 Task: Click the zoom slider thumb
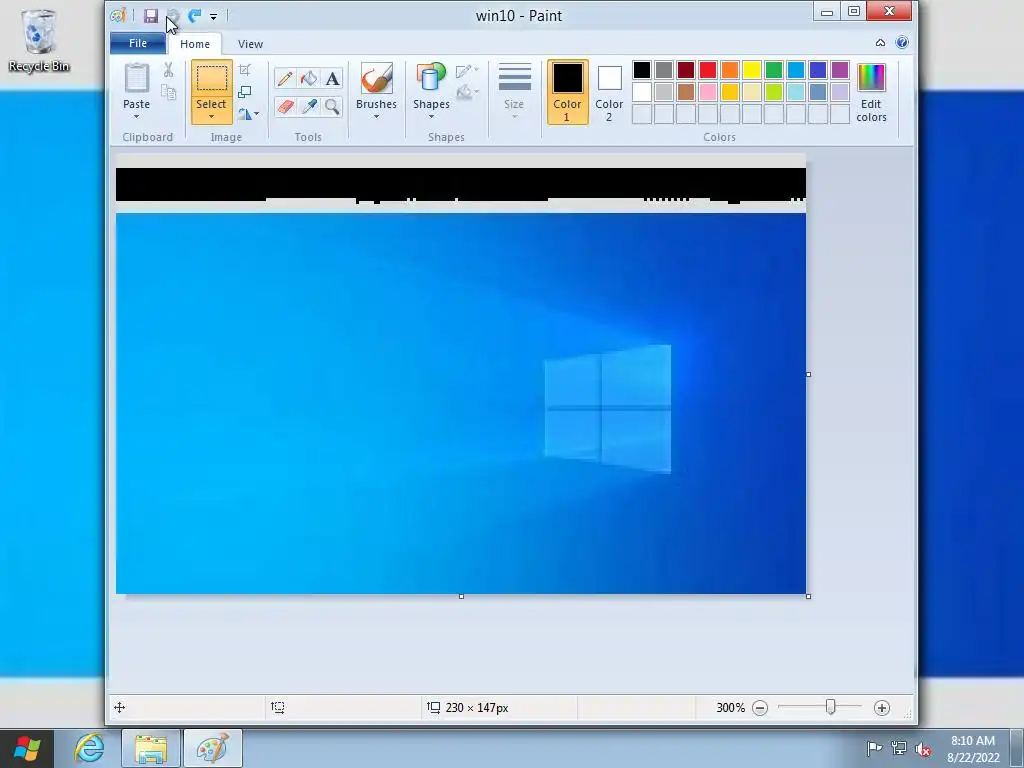tap(830, 707)
